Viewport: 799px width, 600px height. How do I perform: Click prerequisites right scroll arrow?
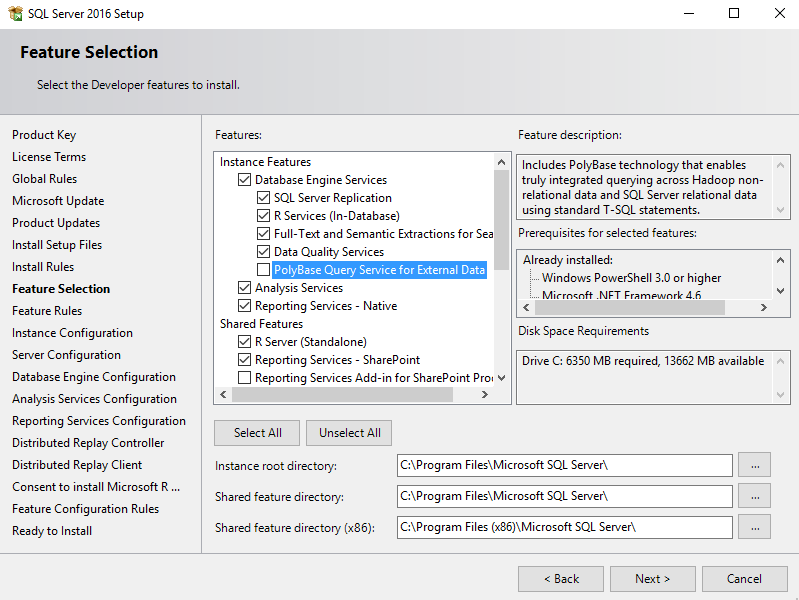pos(763,307)
